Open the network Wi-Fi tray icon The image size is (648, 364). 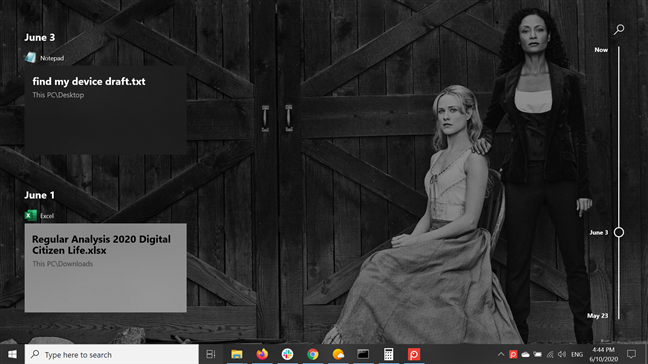point(550,354)
